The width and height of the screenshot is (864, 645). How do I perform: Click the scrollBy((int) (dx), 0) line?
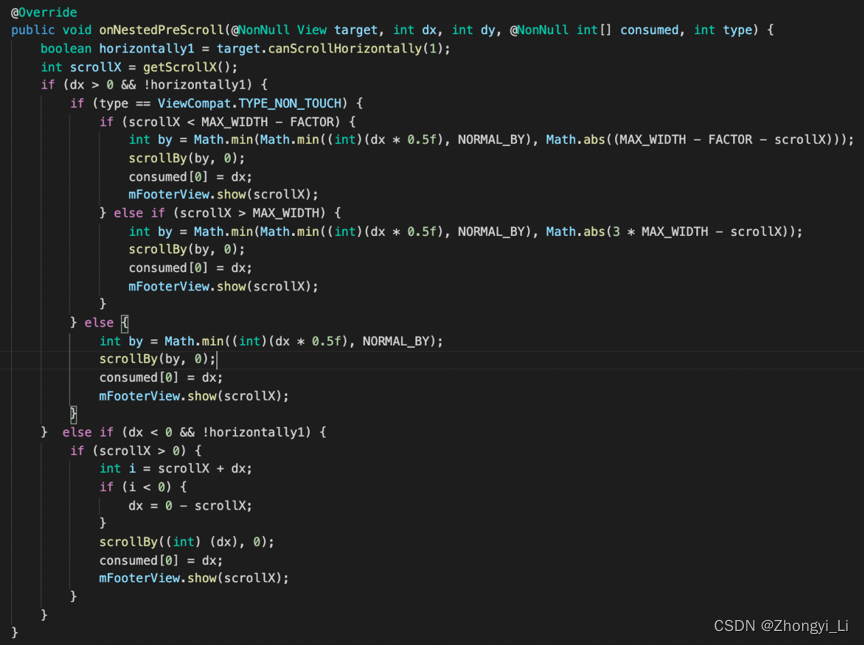(187, 542)
